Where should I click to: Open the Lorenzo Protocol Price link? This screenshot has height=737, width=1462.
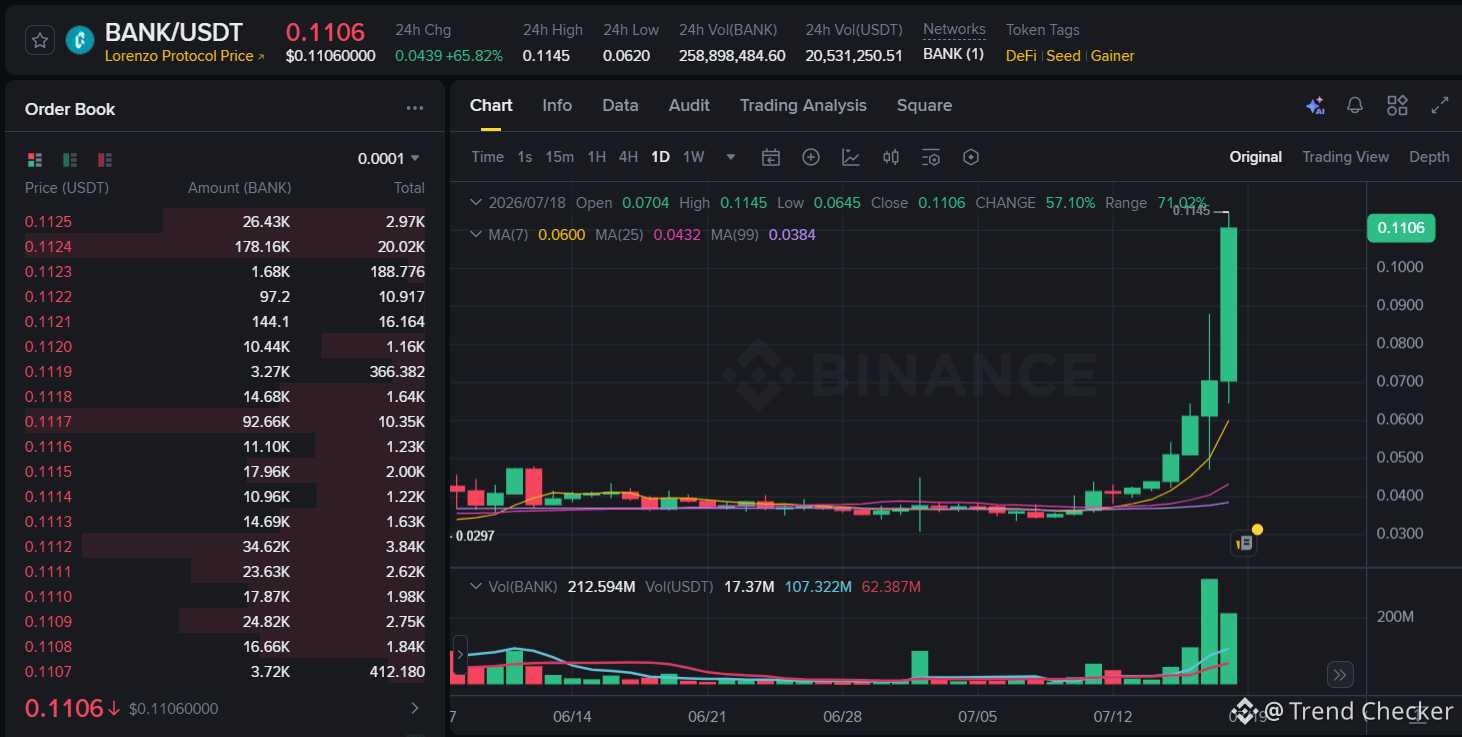(x=185, y=56)
